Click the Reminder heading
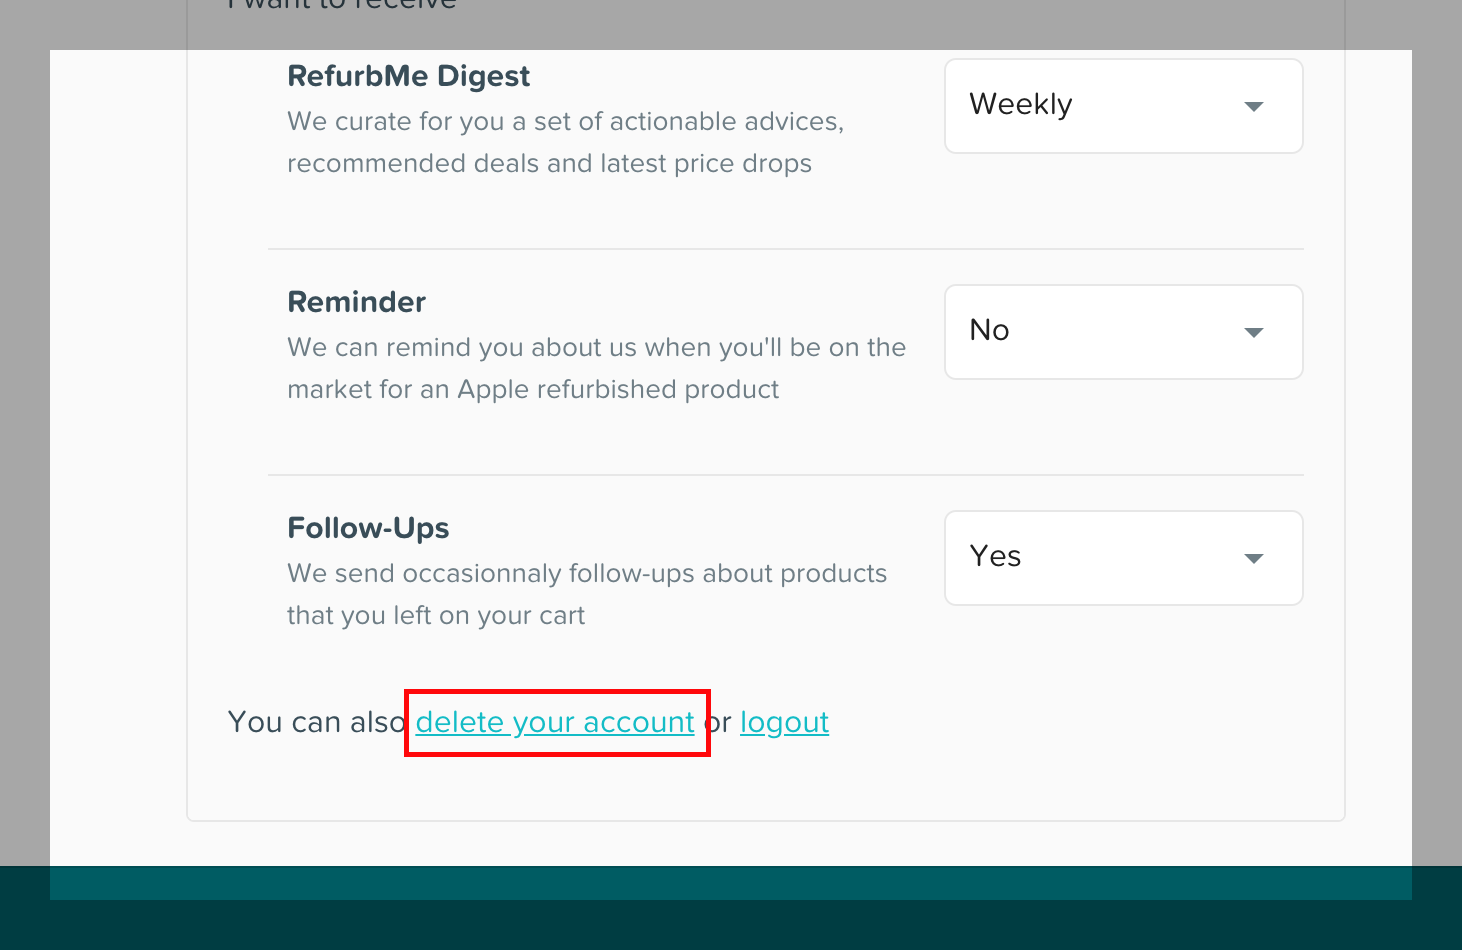1462x950 pixels. (x=356, y=302)
